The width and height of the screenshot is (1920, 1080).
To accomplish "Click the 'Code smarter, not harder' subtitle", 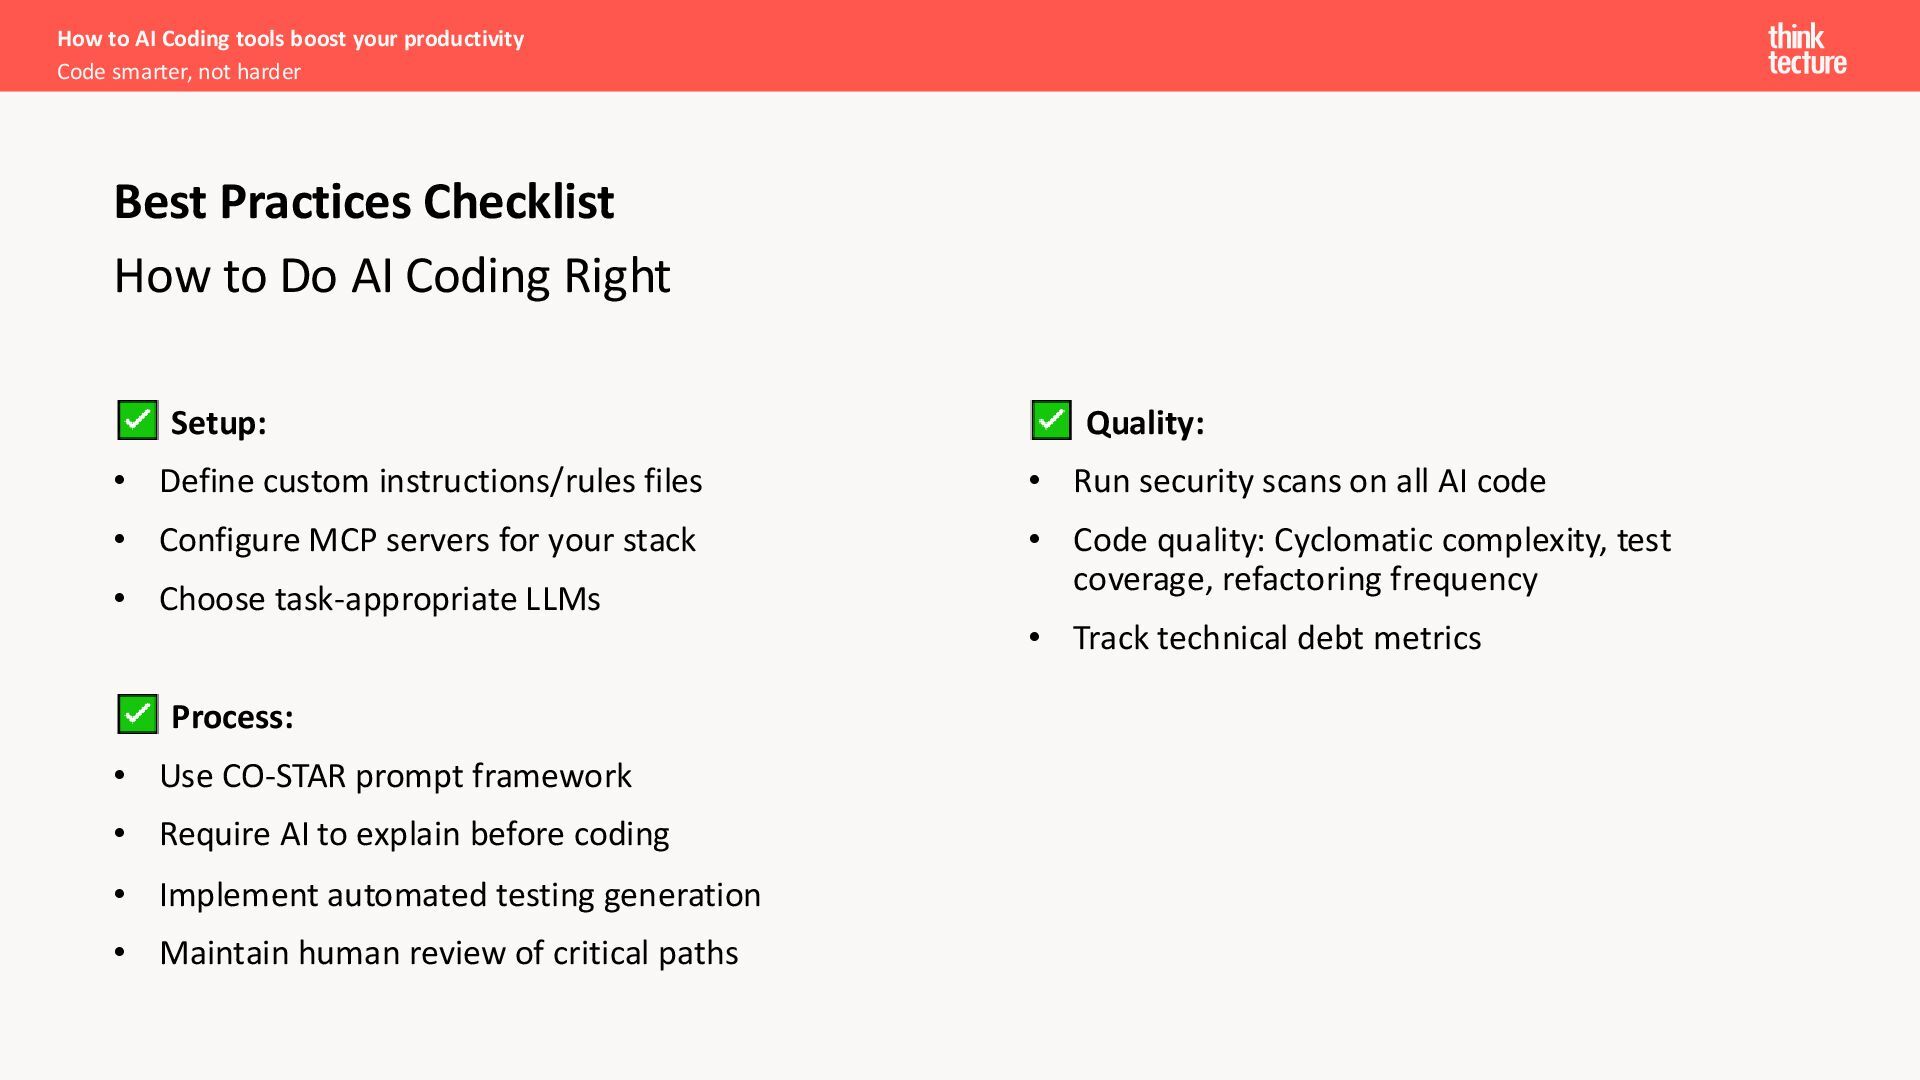I will click(x=179, y=72).
